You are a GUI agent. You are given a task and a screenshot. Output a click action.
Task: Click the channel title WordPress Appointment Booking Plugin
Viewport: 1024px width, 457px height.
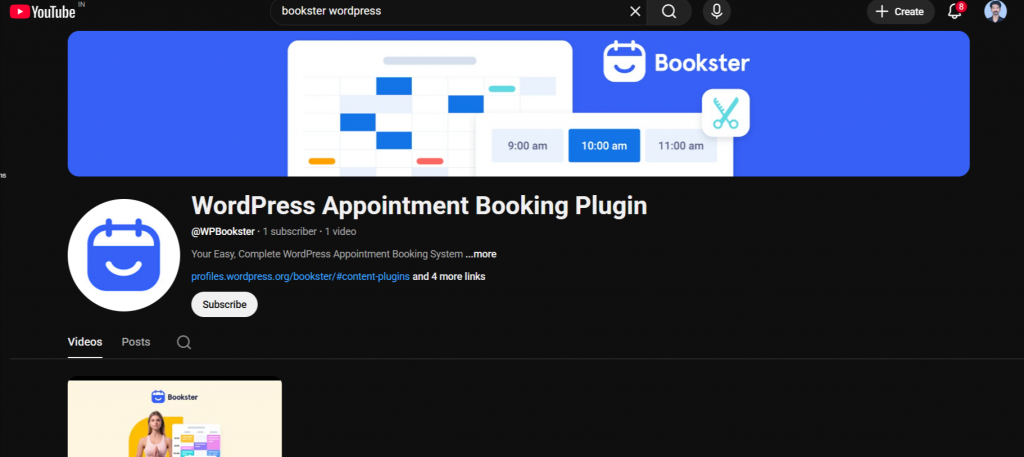[x=419, y=206]
